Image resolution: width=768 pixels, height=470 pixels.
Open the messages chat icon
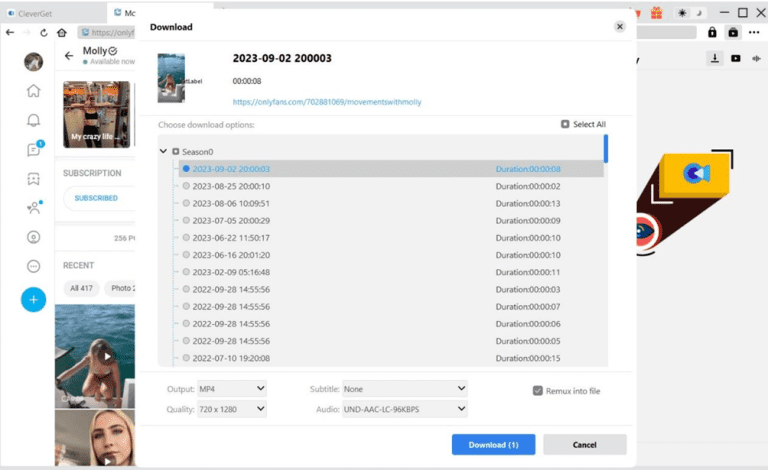33,150
